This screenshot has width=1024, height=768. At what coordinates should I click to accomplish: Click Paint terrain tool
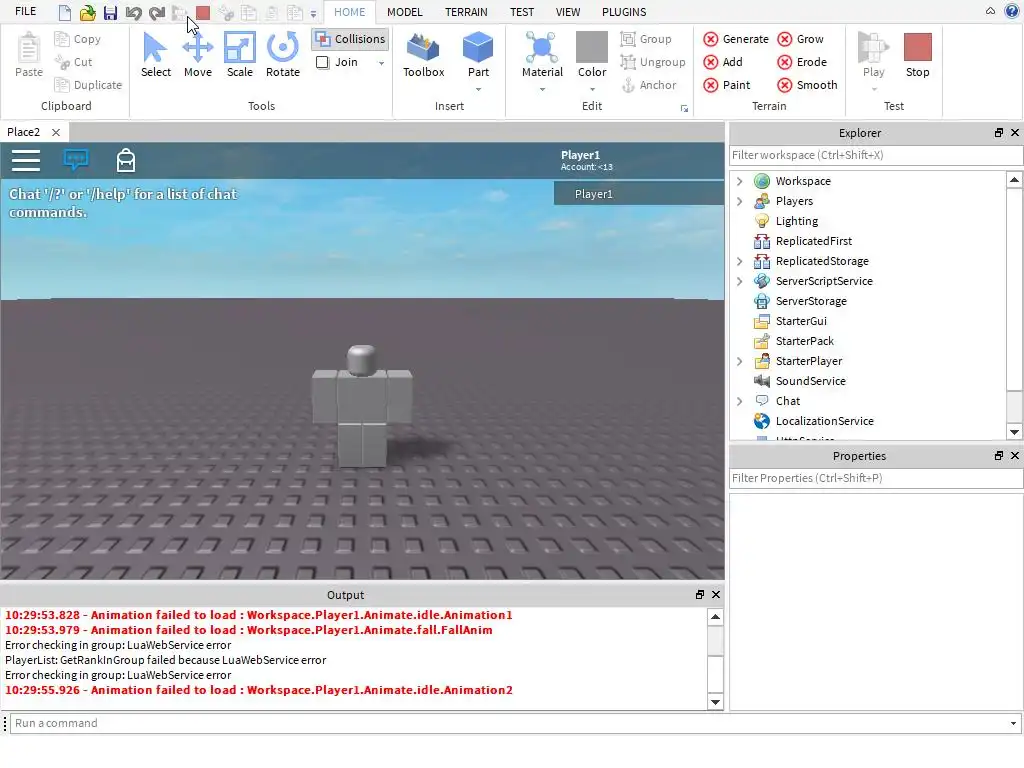tap(727, 85)
